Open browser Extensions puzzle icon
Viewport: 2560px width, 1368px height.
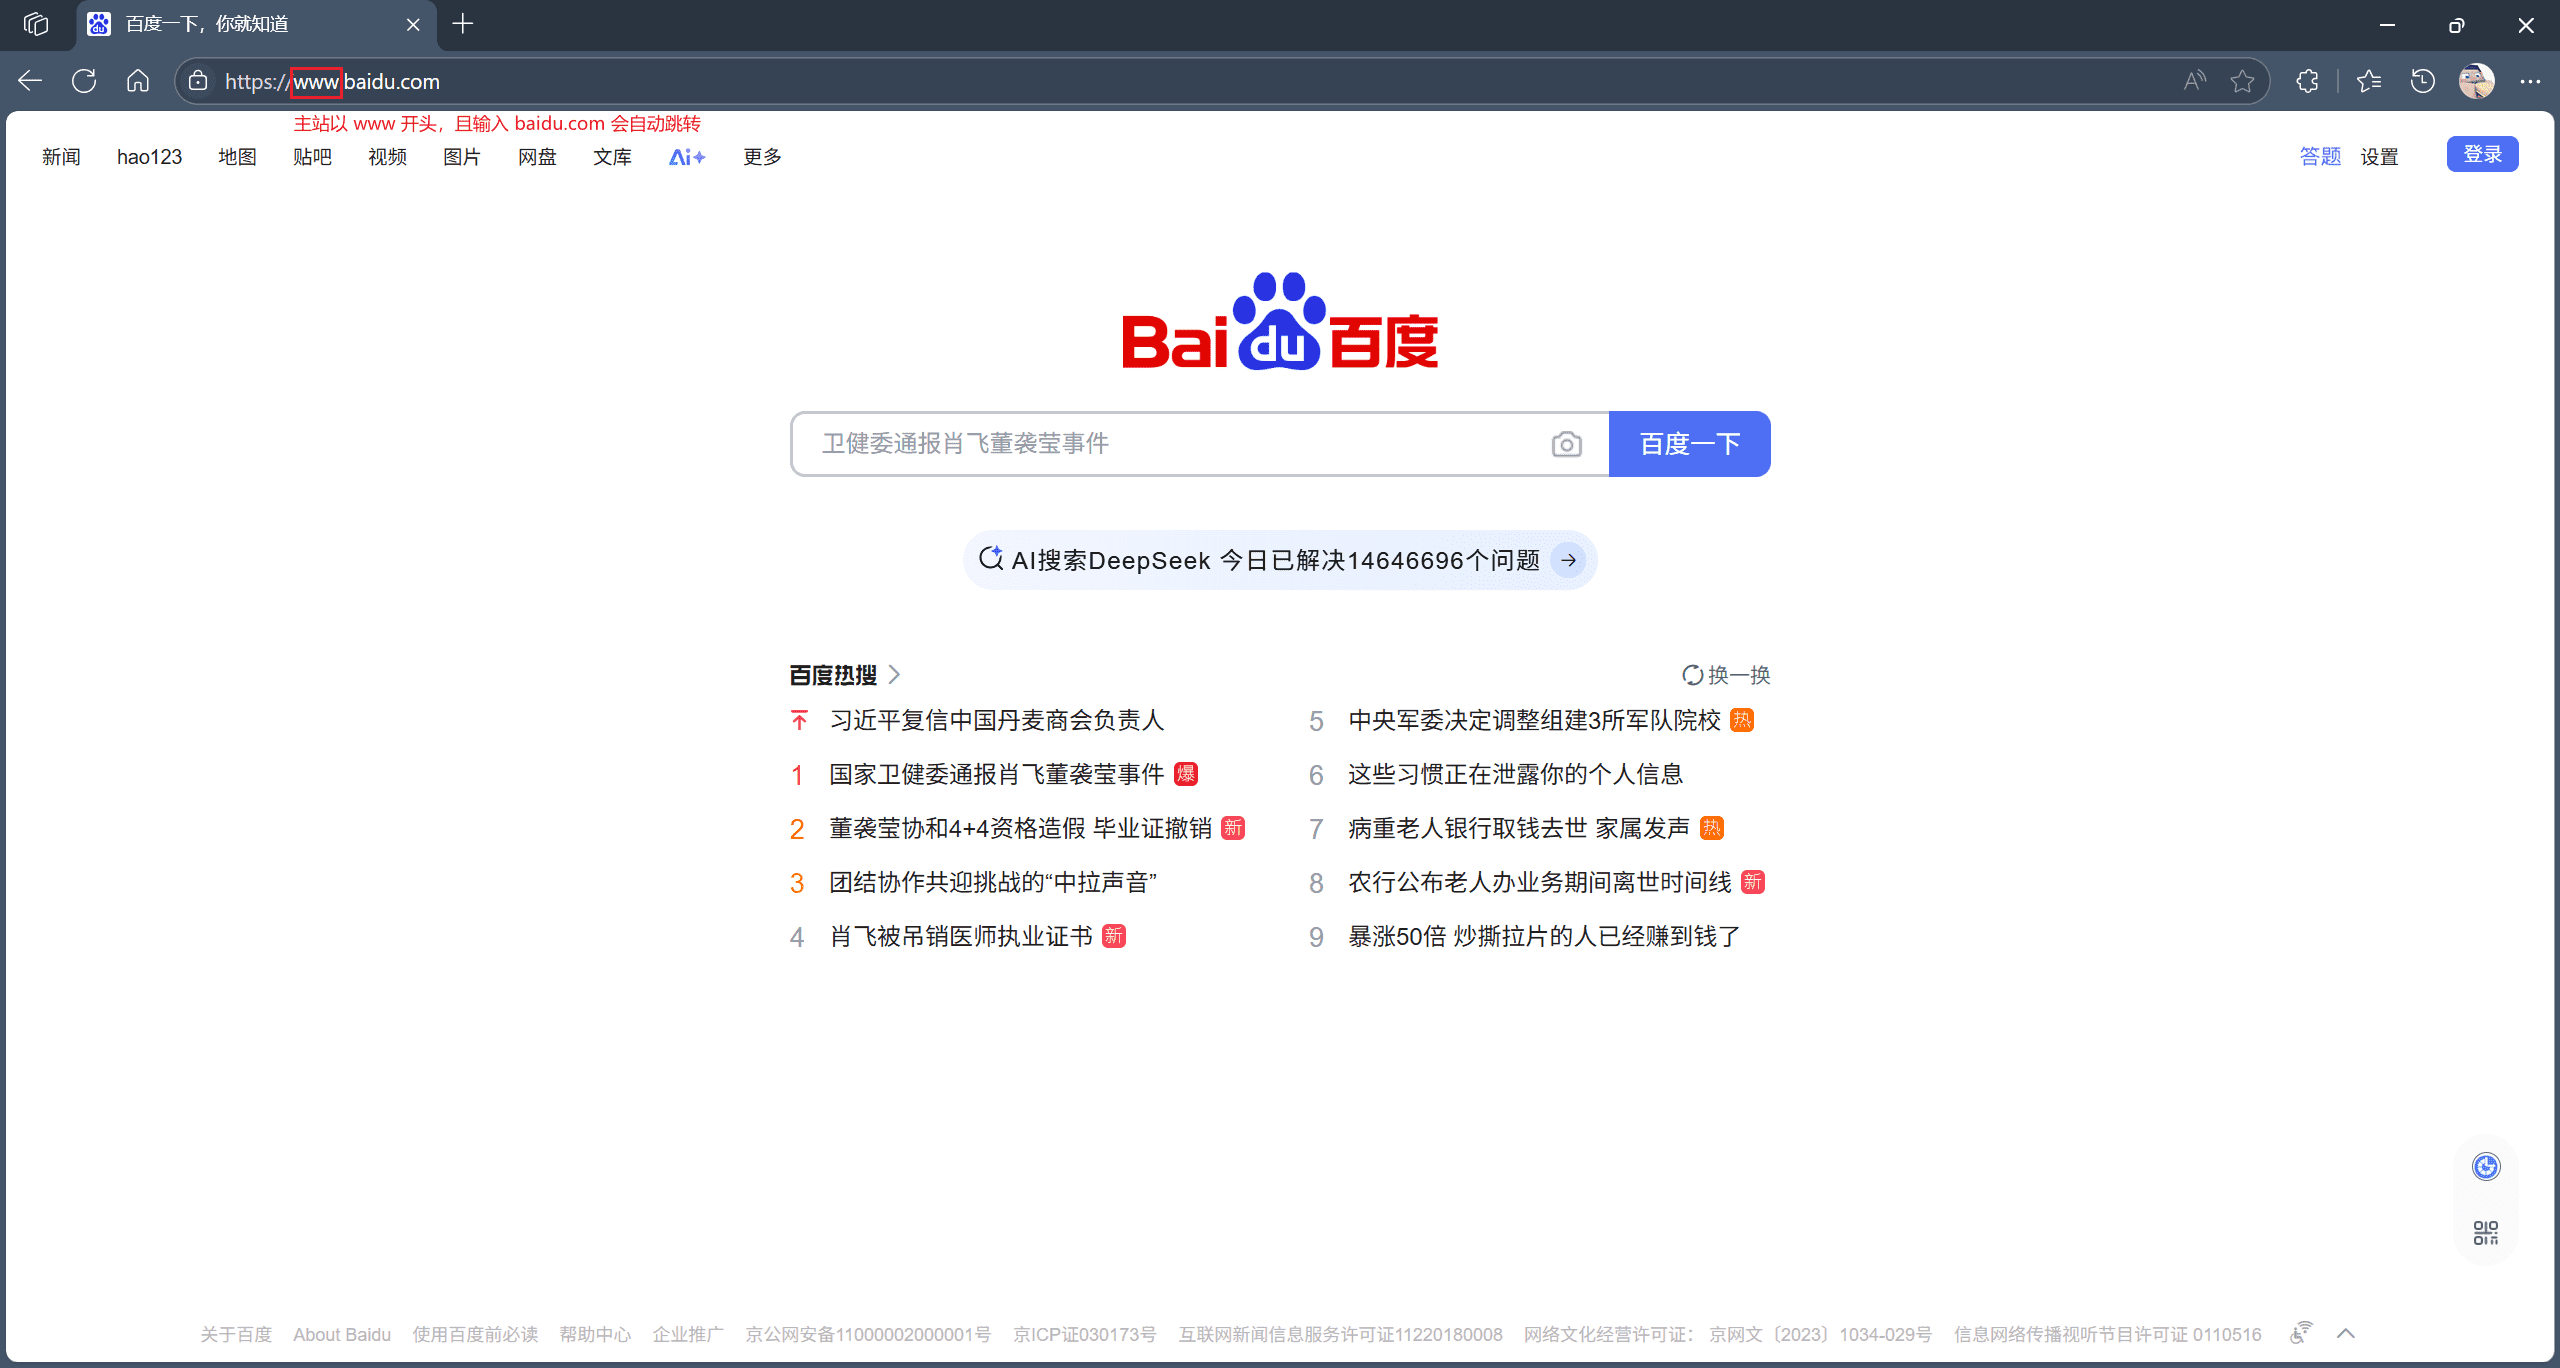point(2307,81)
